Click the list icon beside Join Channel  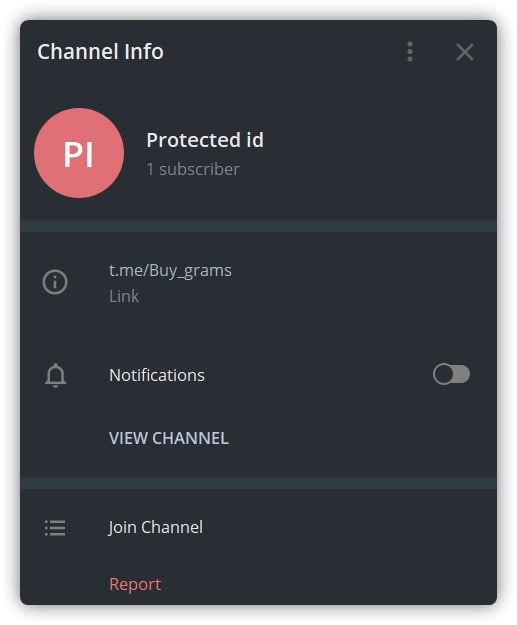55,528
